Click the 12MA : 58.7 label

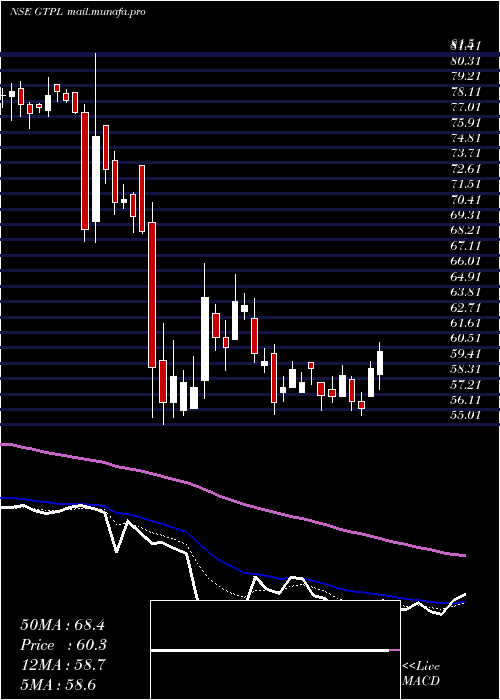(x=62, y=665)
